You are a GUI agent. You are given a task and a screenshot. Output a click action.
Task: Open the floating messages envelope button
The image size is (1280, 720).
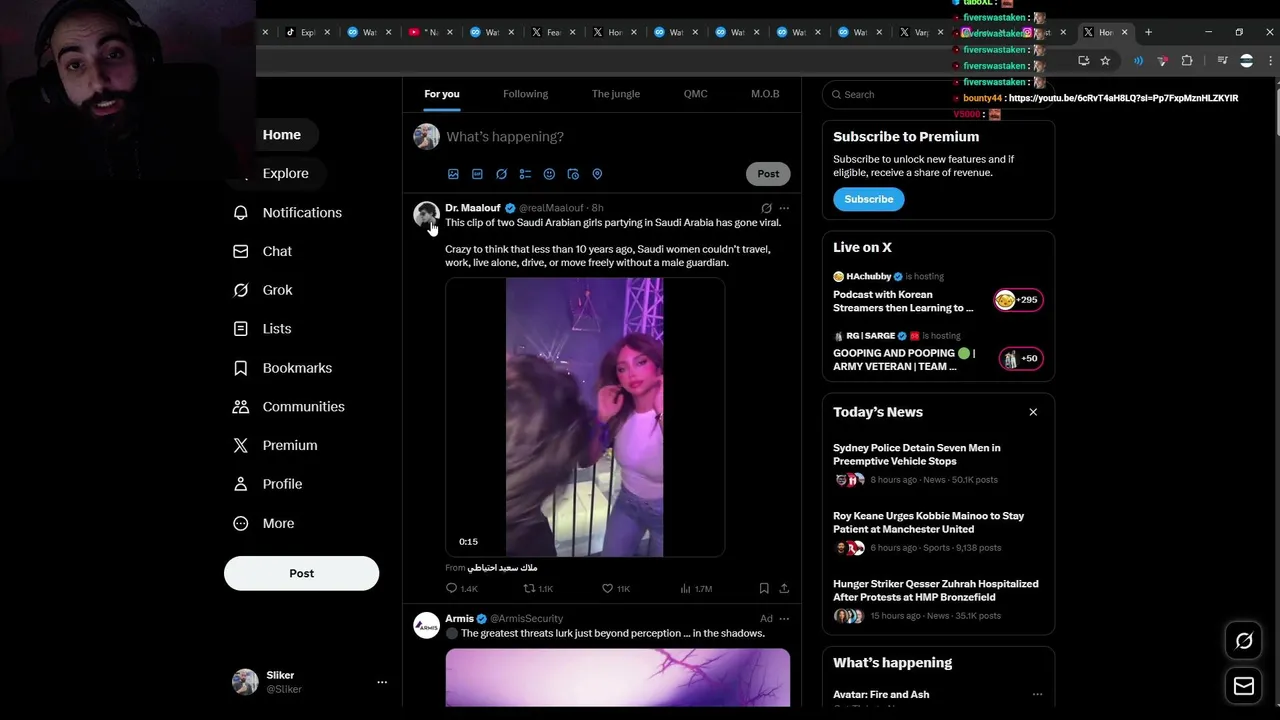(x=1244, y=686)
